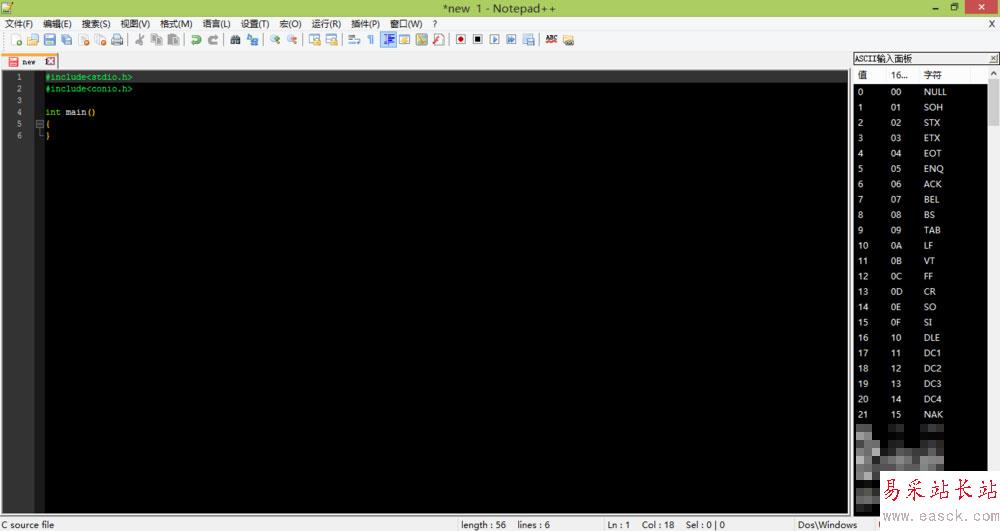Viewport: 1000px width, 531px height.
Task: Run macro multiple times
Action: tap(511, 40)
